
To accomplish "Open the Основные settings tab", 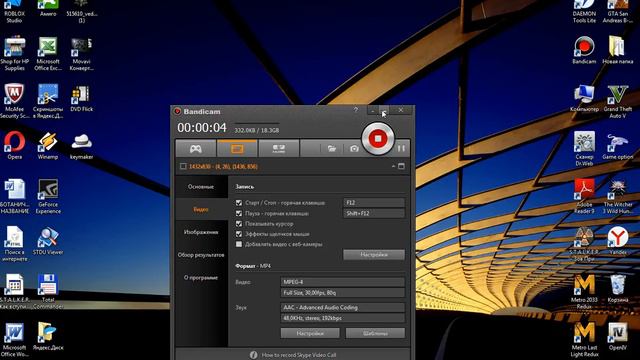I will pyautogui.click(x=201, y=187).
